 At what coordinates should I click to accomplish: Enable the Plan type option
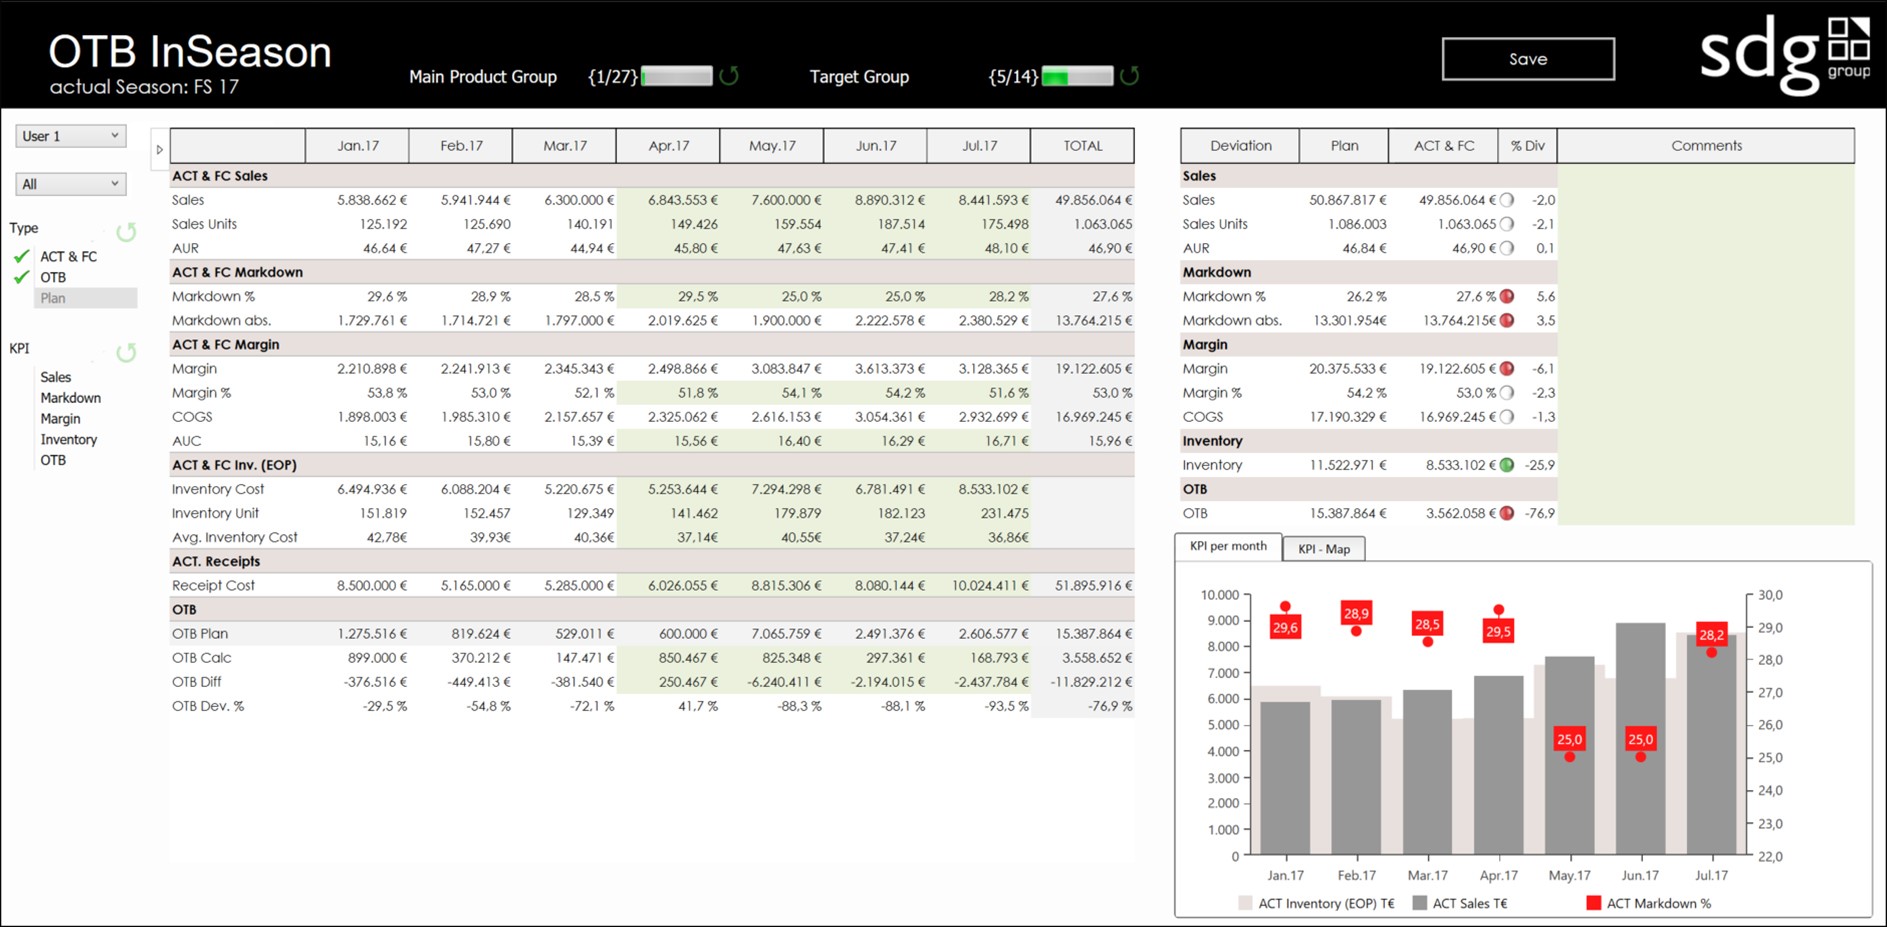(x=85, y=298)
